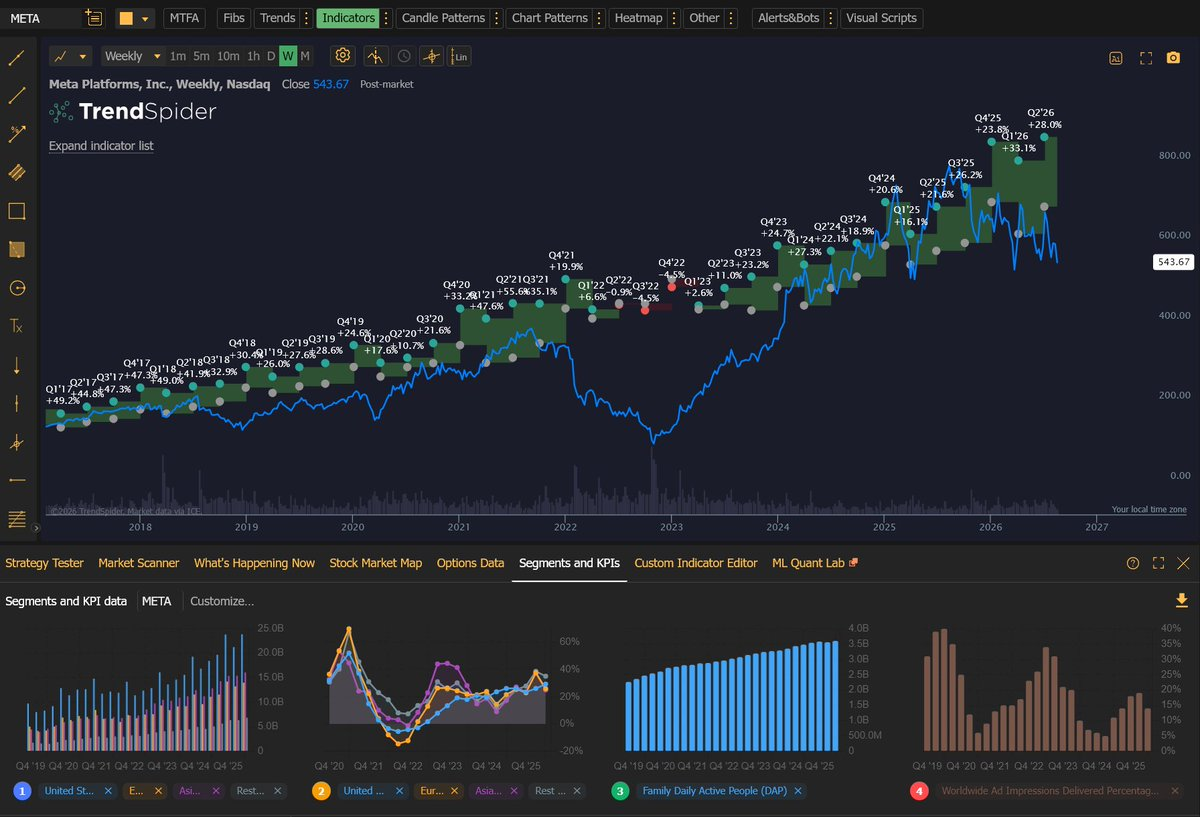1200x817 pixels.
Task: Take a chart snapshot with the camera icon
Action: pyautogui.click(x=1173, y=58)
